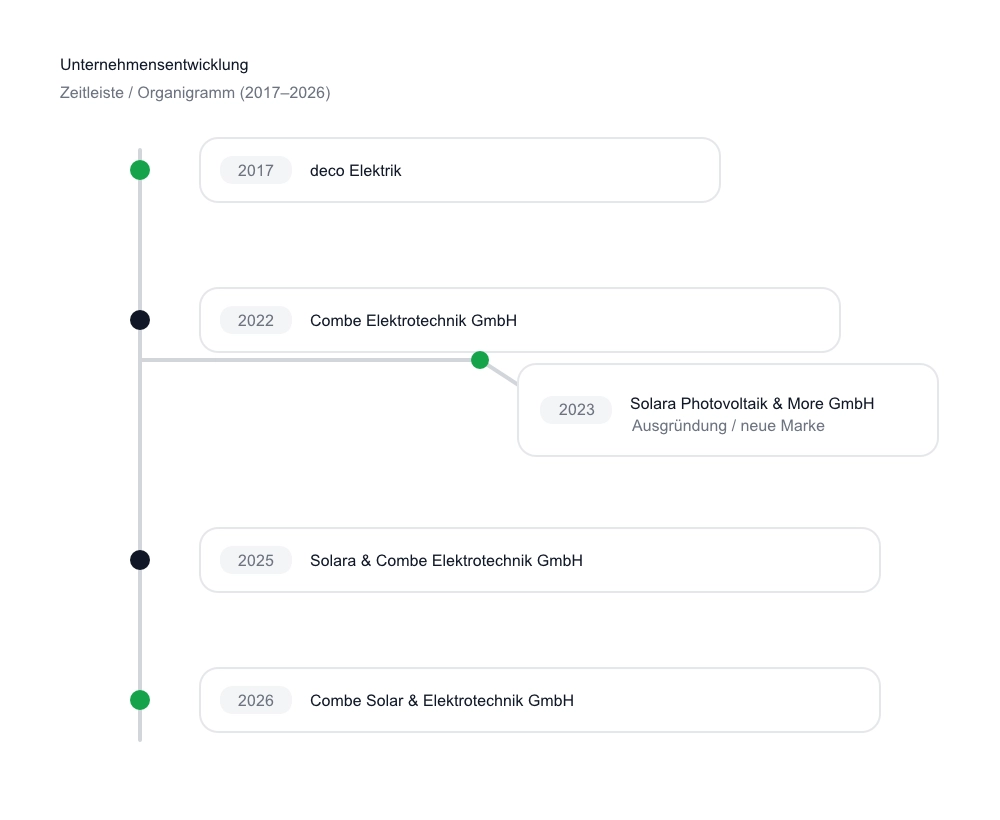The height and width of the screenshot is (820, 1000).
Task: Select the dark 2025 timeline marker dot
Action: pos(140,560)
